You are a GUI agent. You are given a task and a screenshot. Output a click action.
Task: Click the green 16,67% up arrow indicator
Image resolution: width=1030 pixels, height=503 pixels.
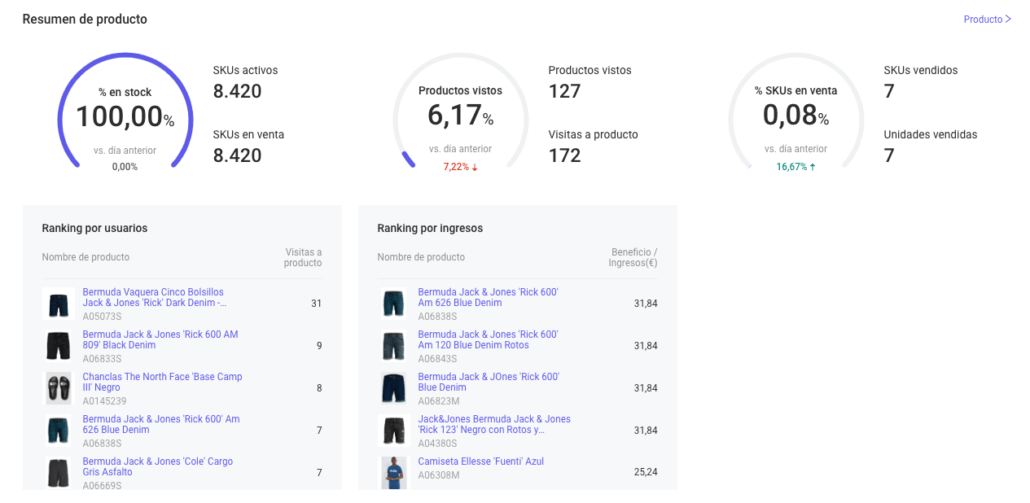tap(795, 167)
